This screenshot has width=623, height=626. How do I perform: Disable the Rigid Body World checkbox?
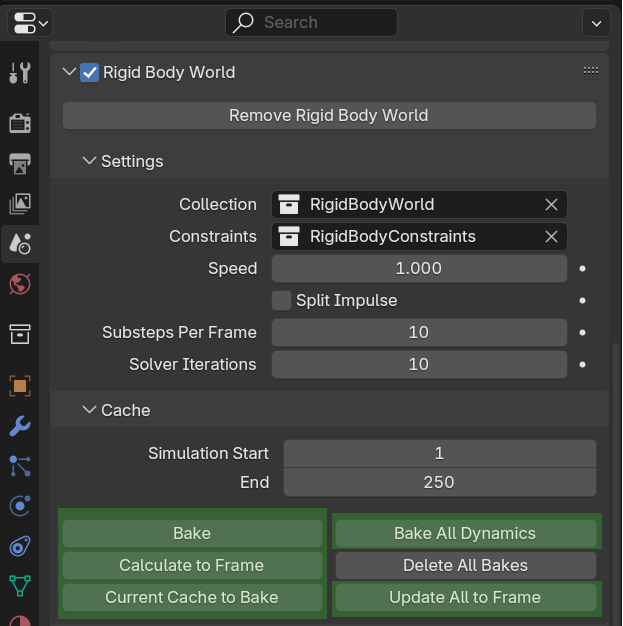point(89,73)
